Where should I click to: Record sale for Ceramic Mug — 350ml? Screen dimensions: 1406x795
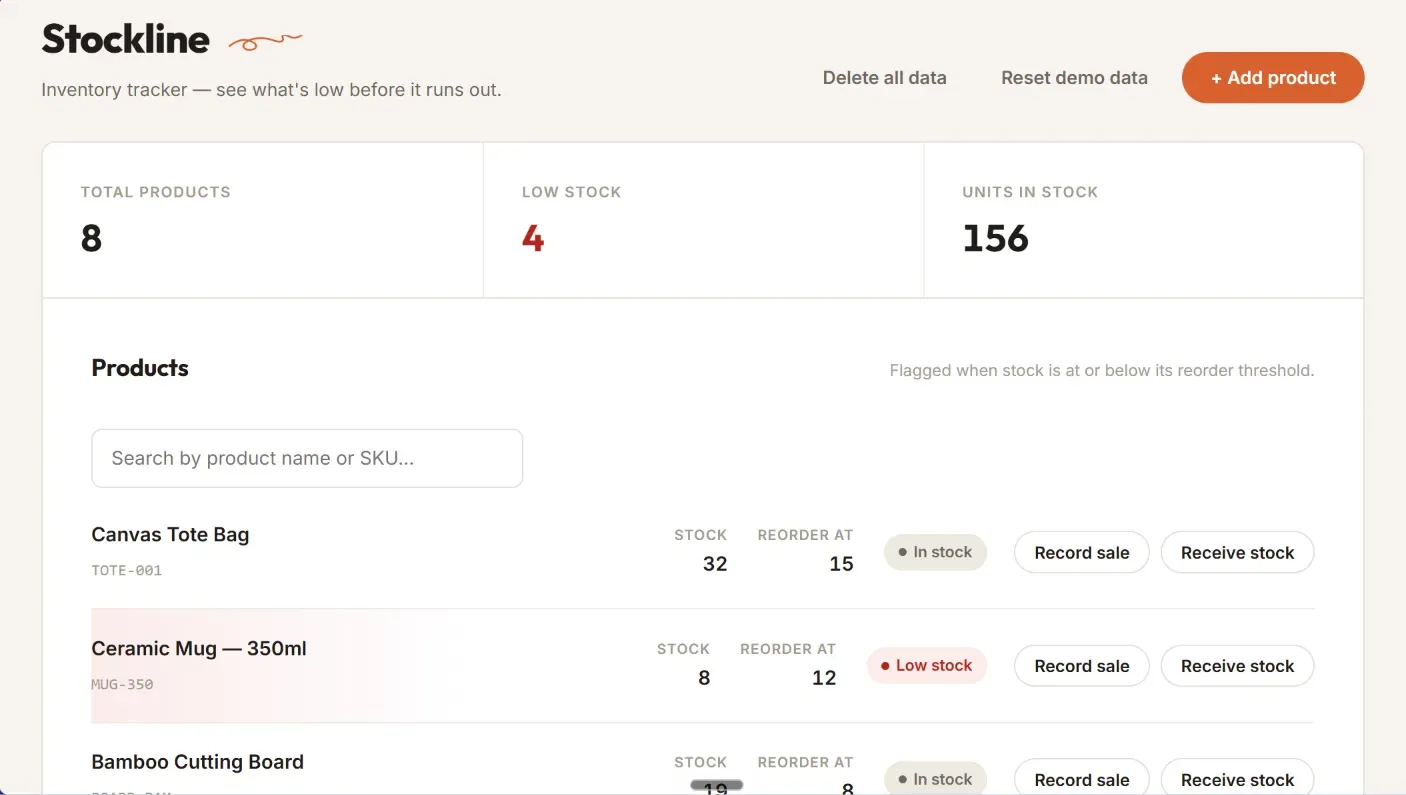coord(1082,666)
